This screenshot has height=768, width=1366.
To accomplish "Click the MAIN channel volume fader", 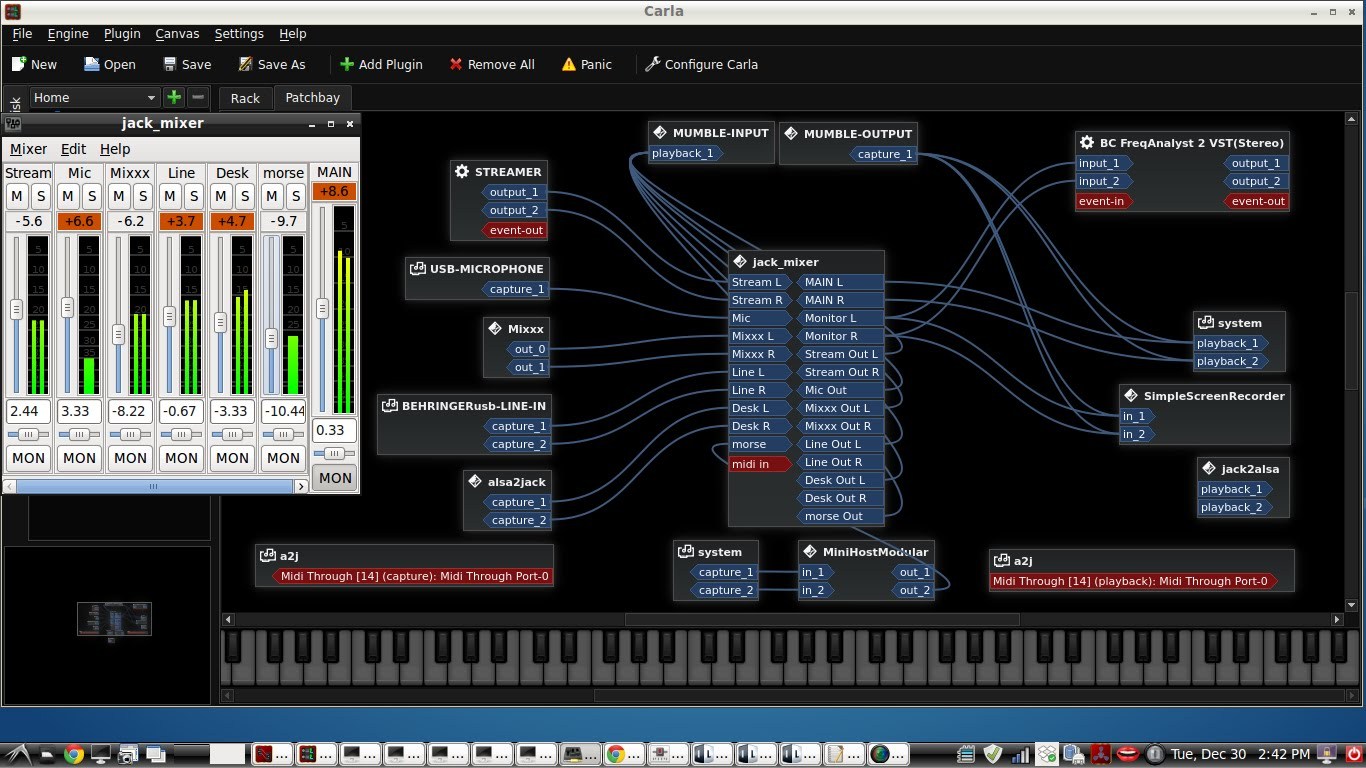I will pyautogui.click(x=322, y=309).
